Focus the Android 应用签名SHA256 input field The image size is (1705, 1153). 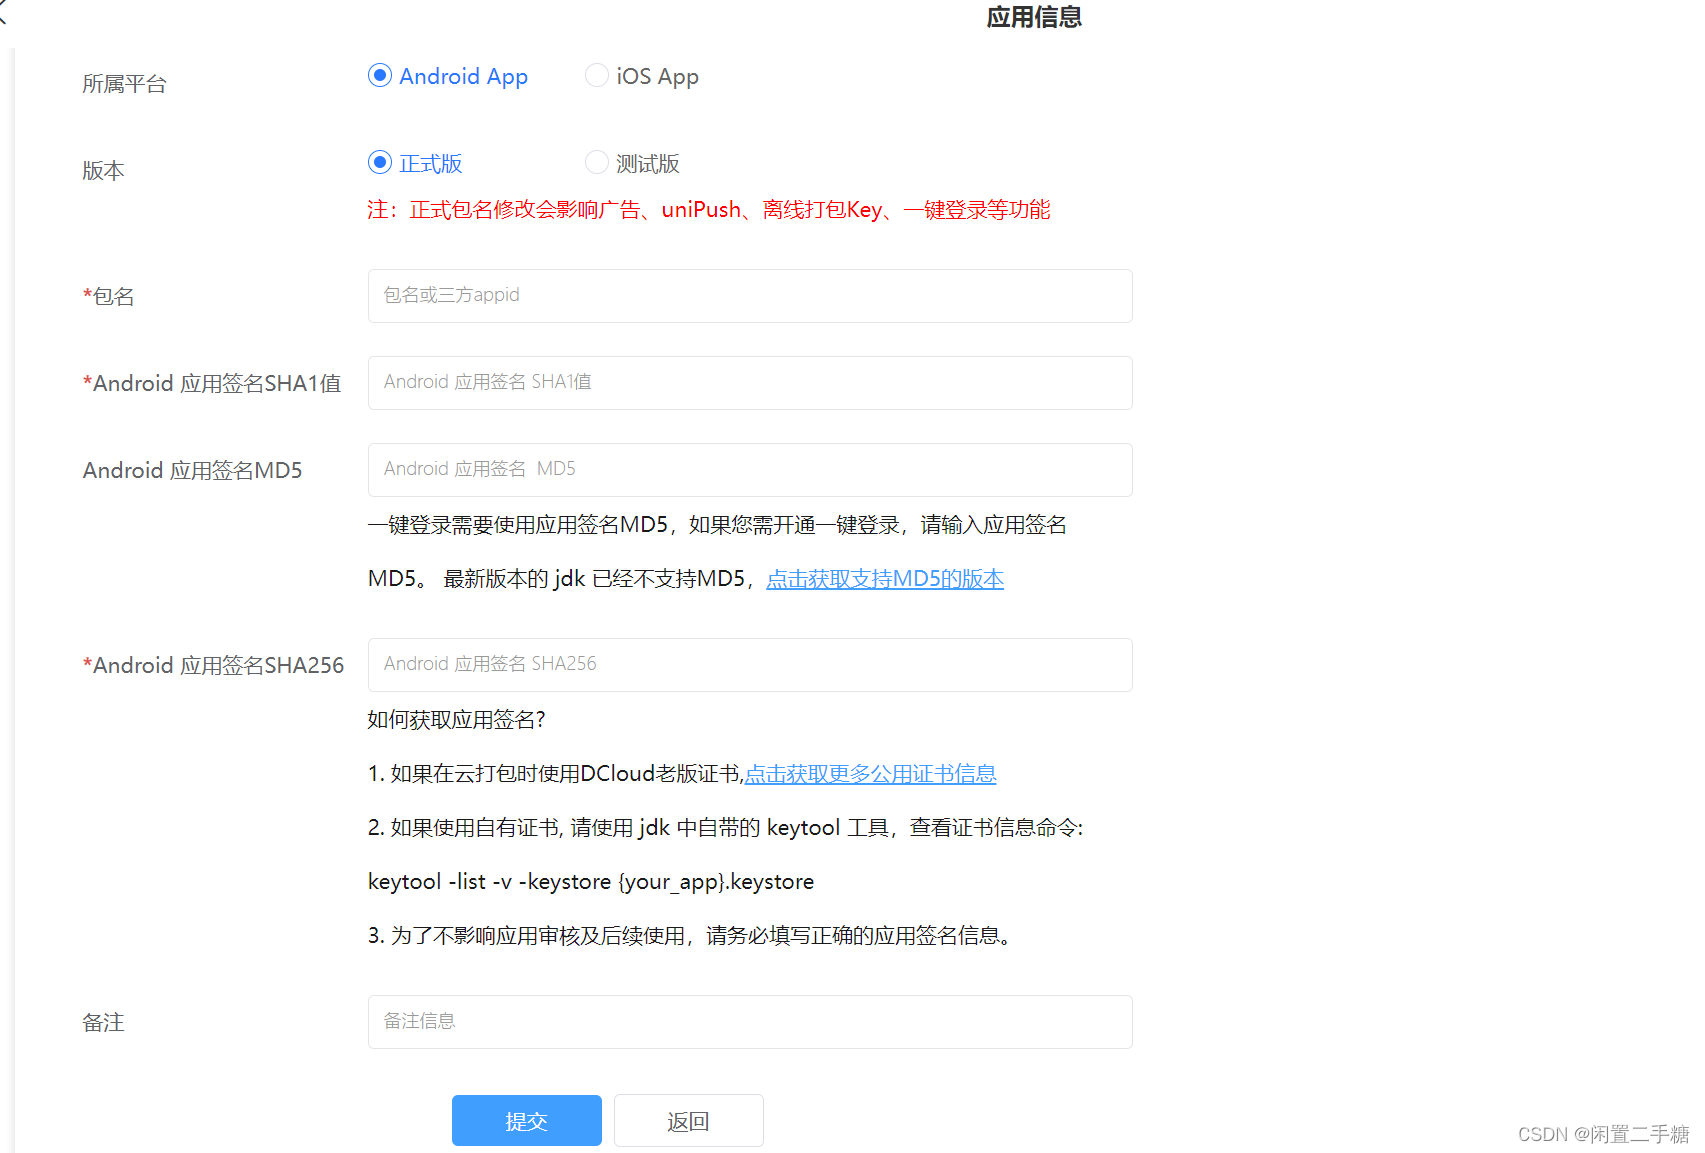point(749,664)
